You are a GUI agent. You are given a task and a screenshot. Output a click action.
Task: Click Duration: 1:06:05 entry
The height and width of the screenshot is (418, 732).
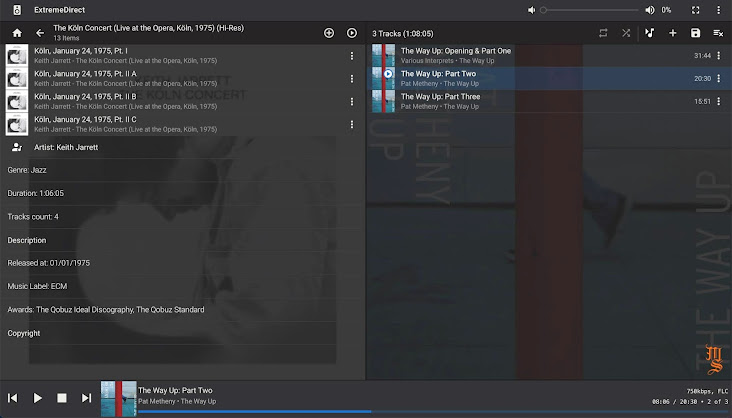coord(35,193)
